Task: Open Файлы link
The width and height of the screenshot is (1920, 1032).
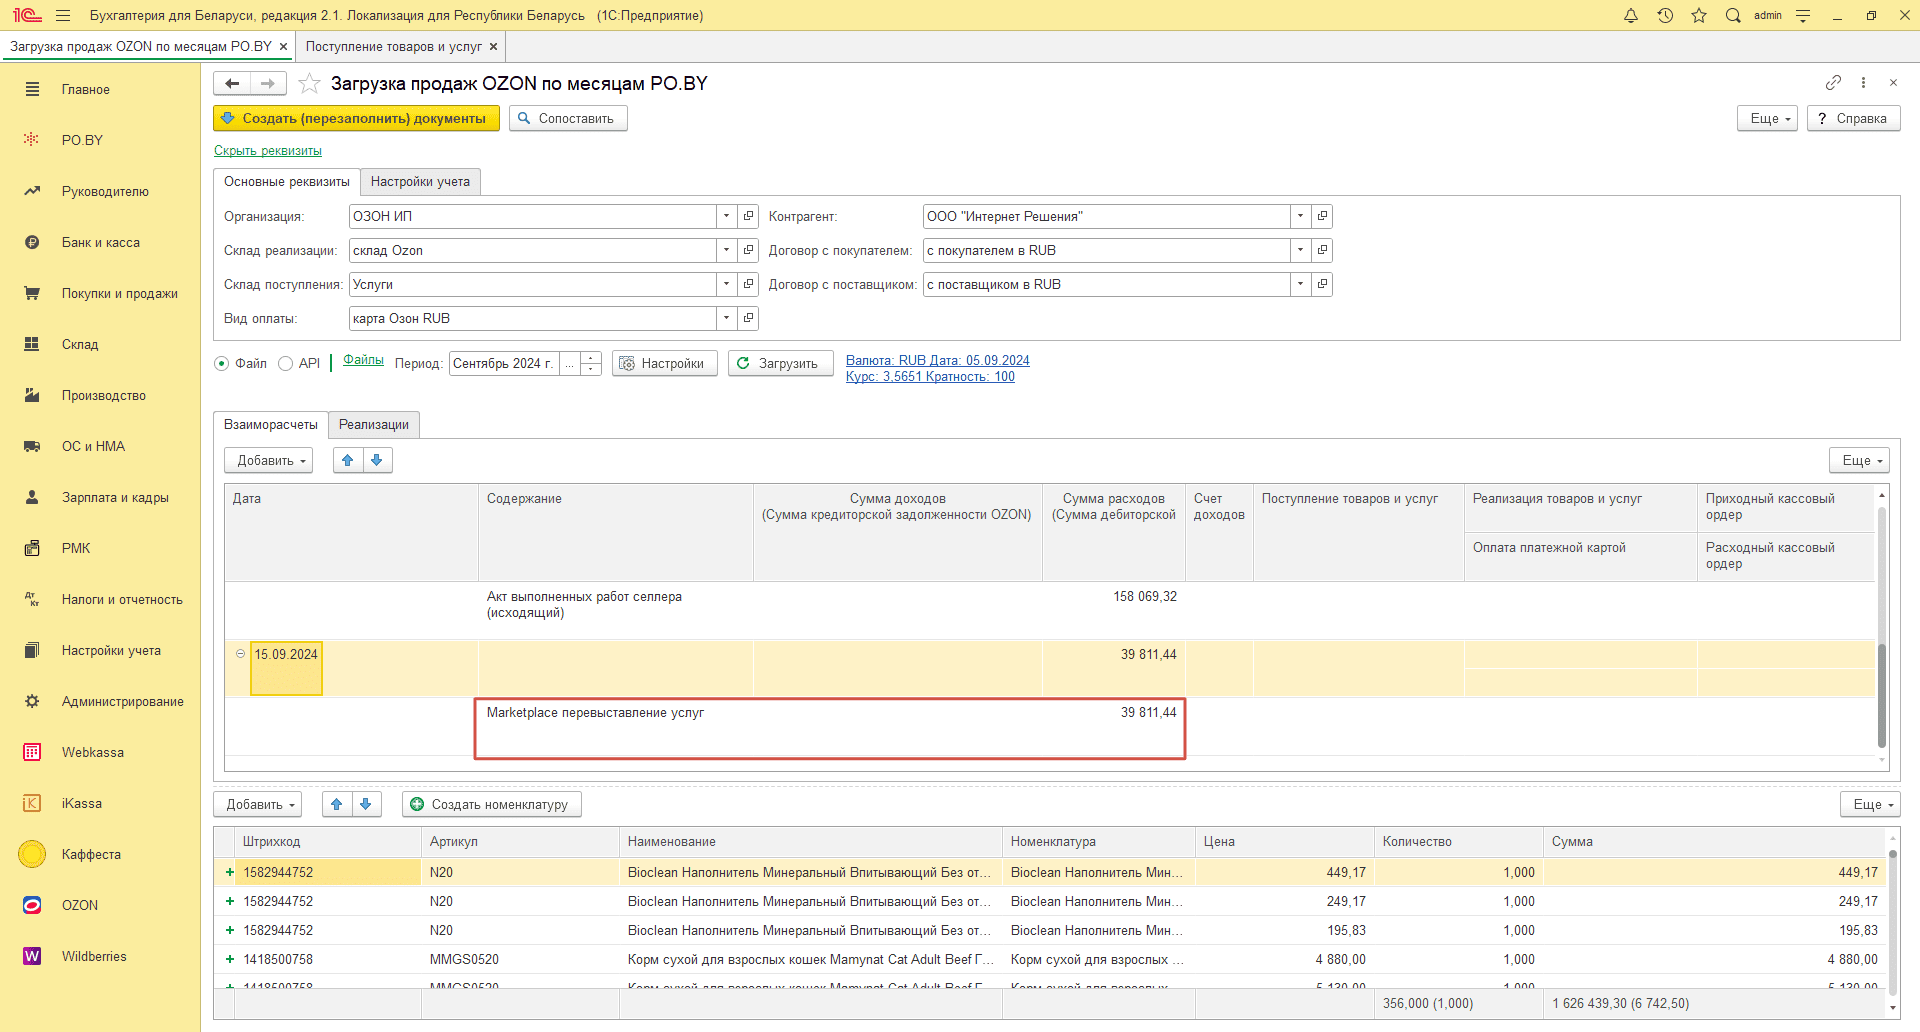Action: click(363, 360)
